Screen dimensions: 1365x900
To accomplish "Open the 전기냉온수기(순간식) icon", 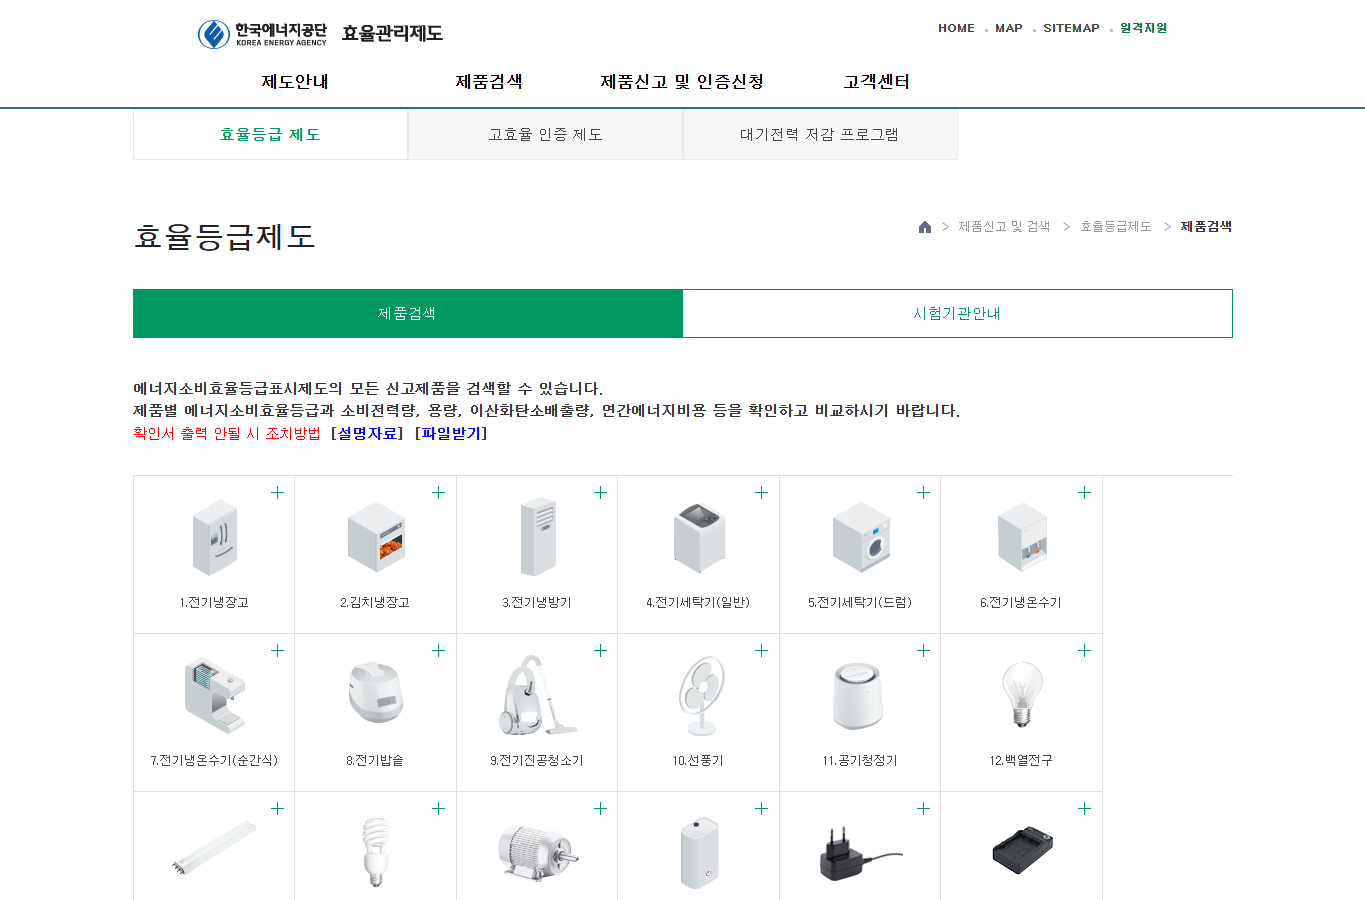I will point(215,695).
